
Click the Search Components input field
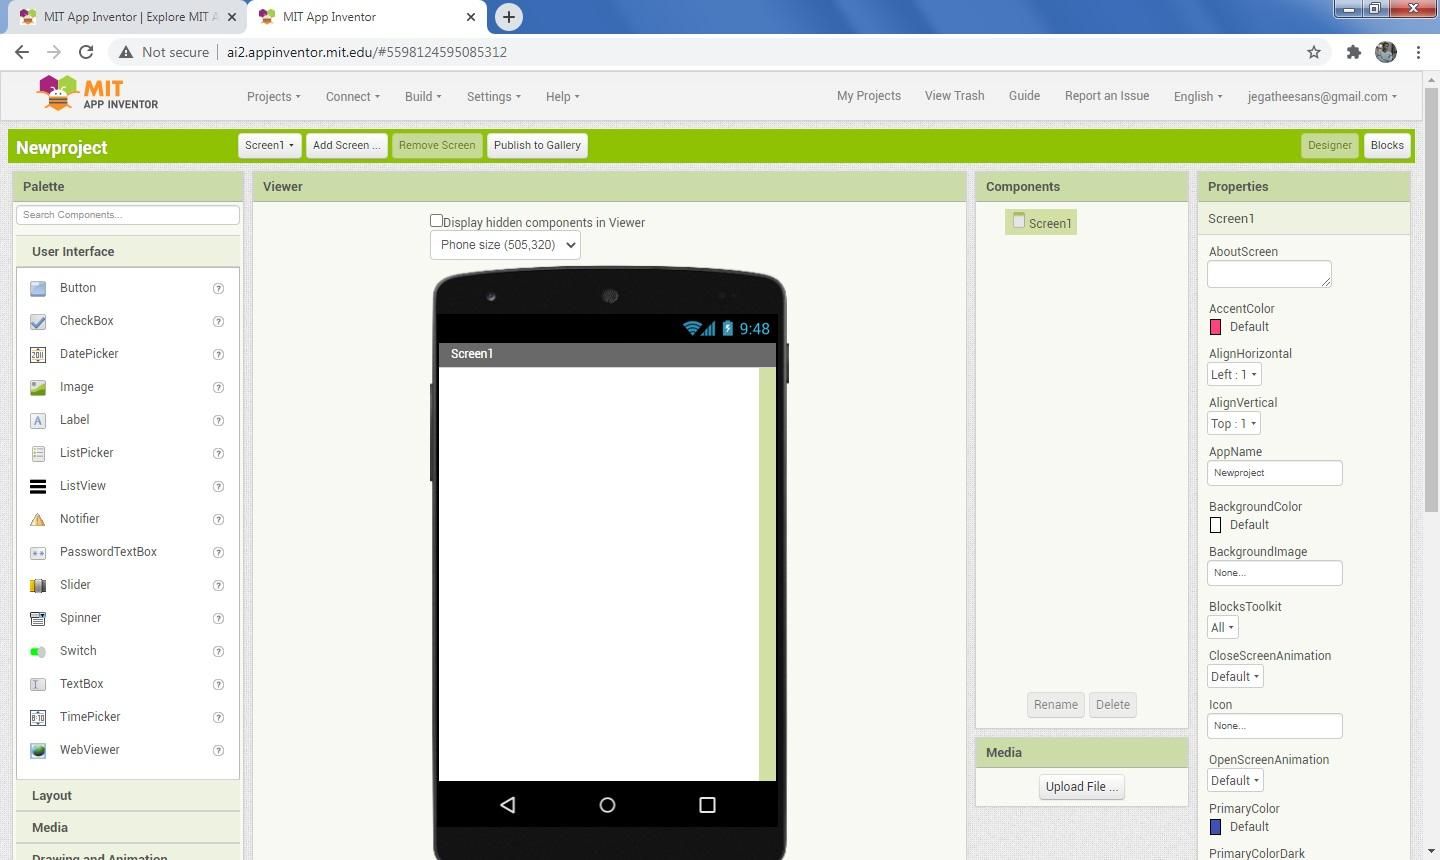(127, 214)
